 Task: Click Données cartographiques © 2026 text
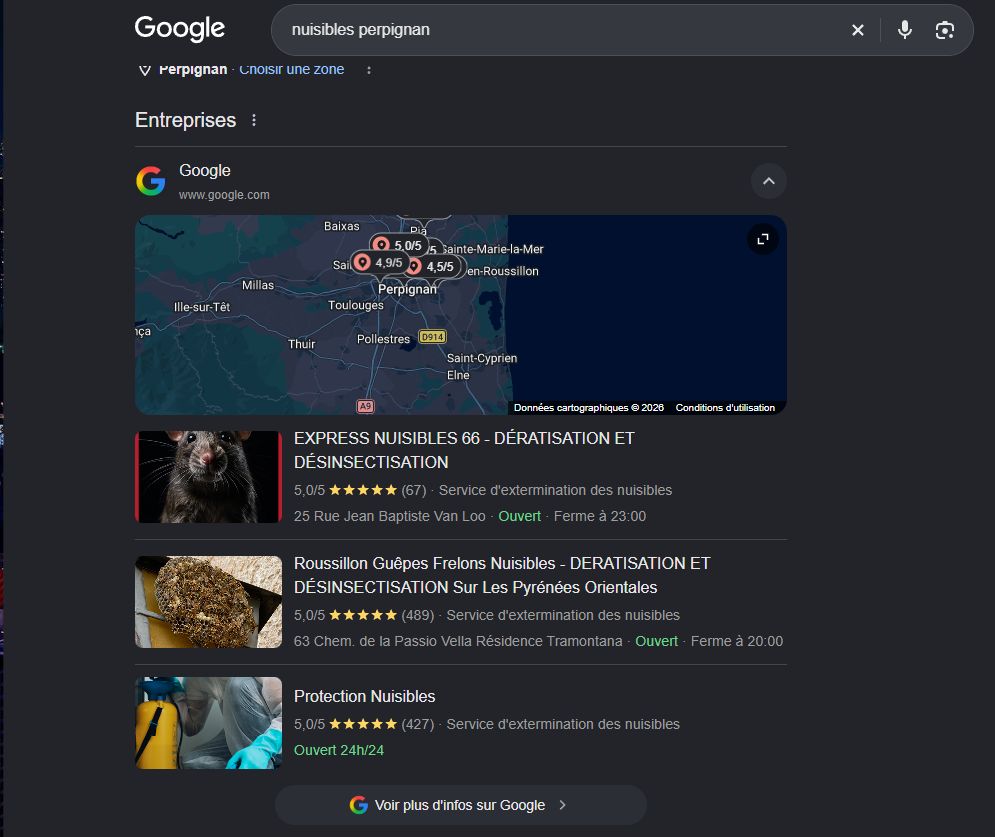point(588,407)
